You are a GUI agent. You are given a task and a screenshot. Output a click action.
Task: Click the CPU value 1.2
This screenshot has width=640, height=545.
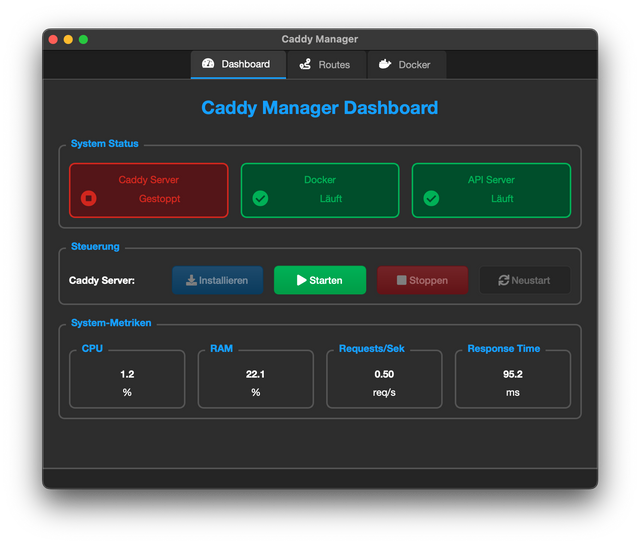(127, 374)
